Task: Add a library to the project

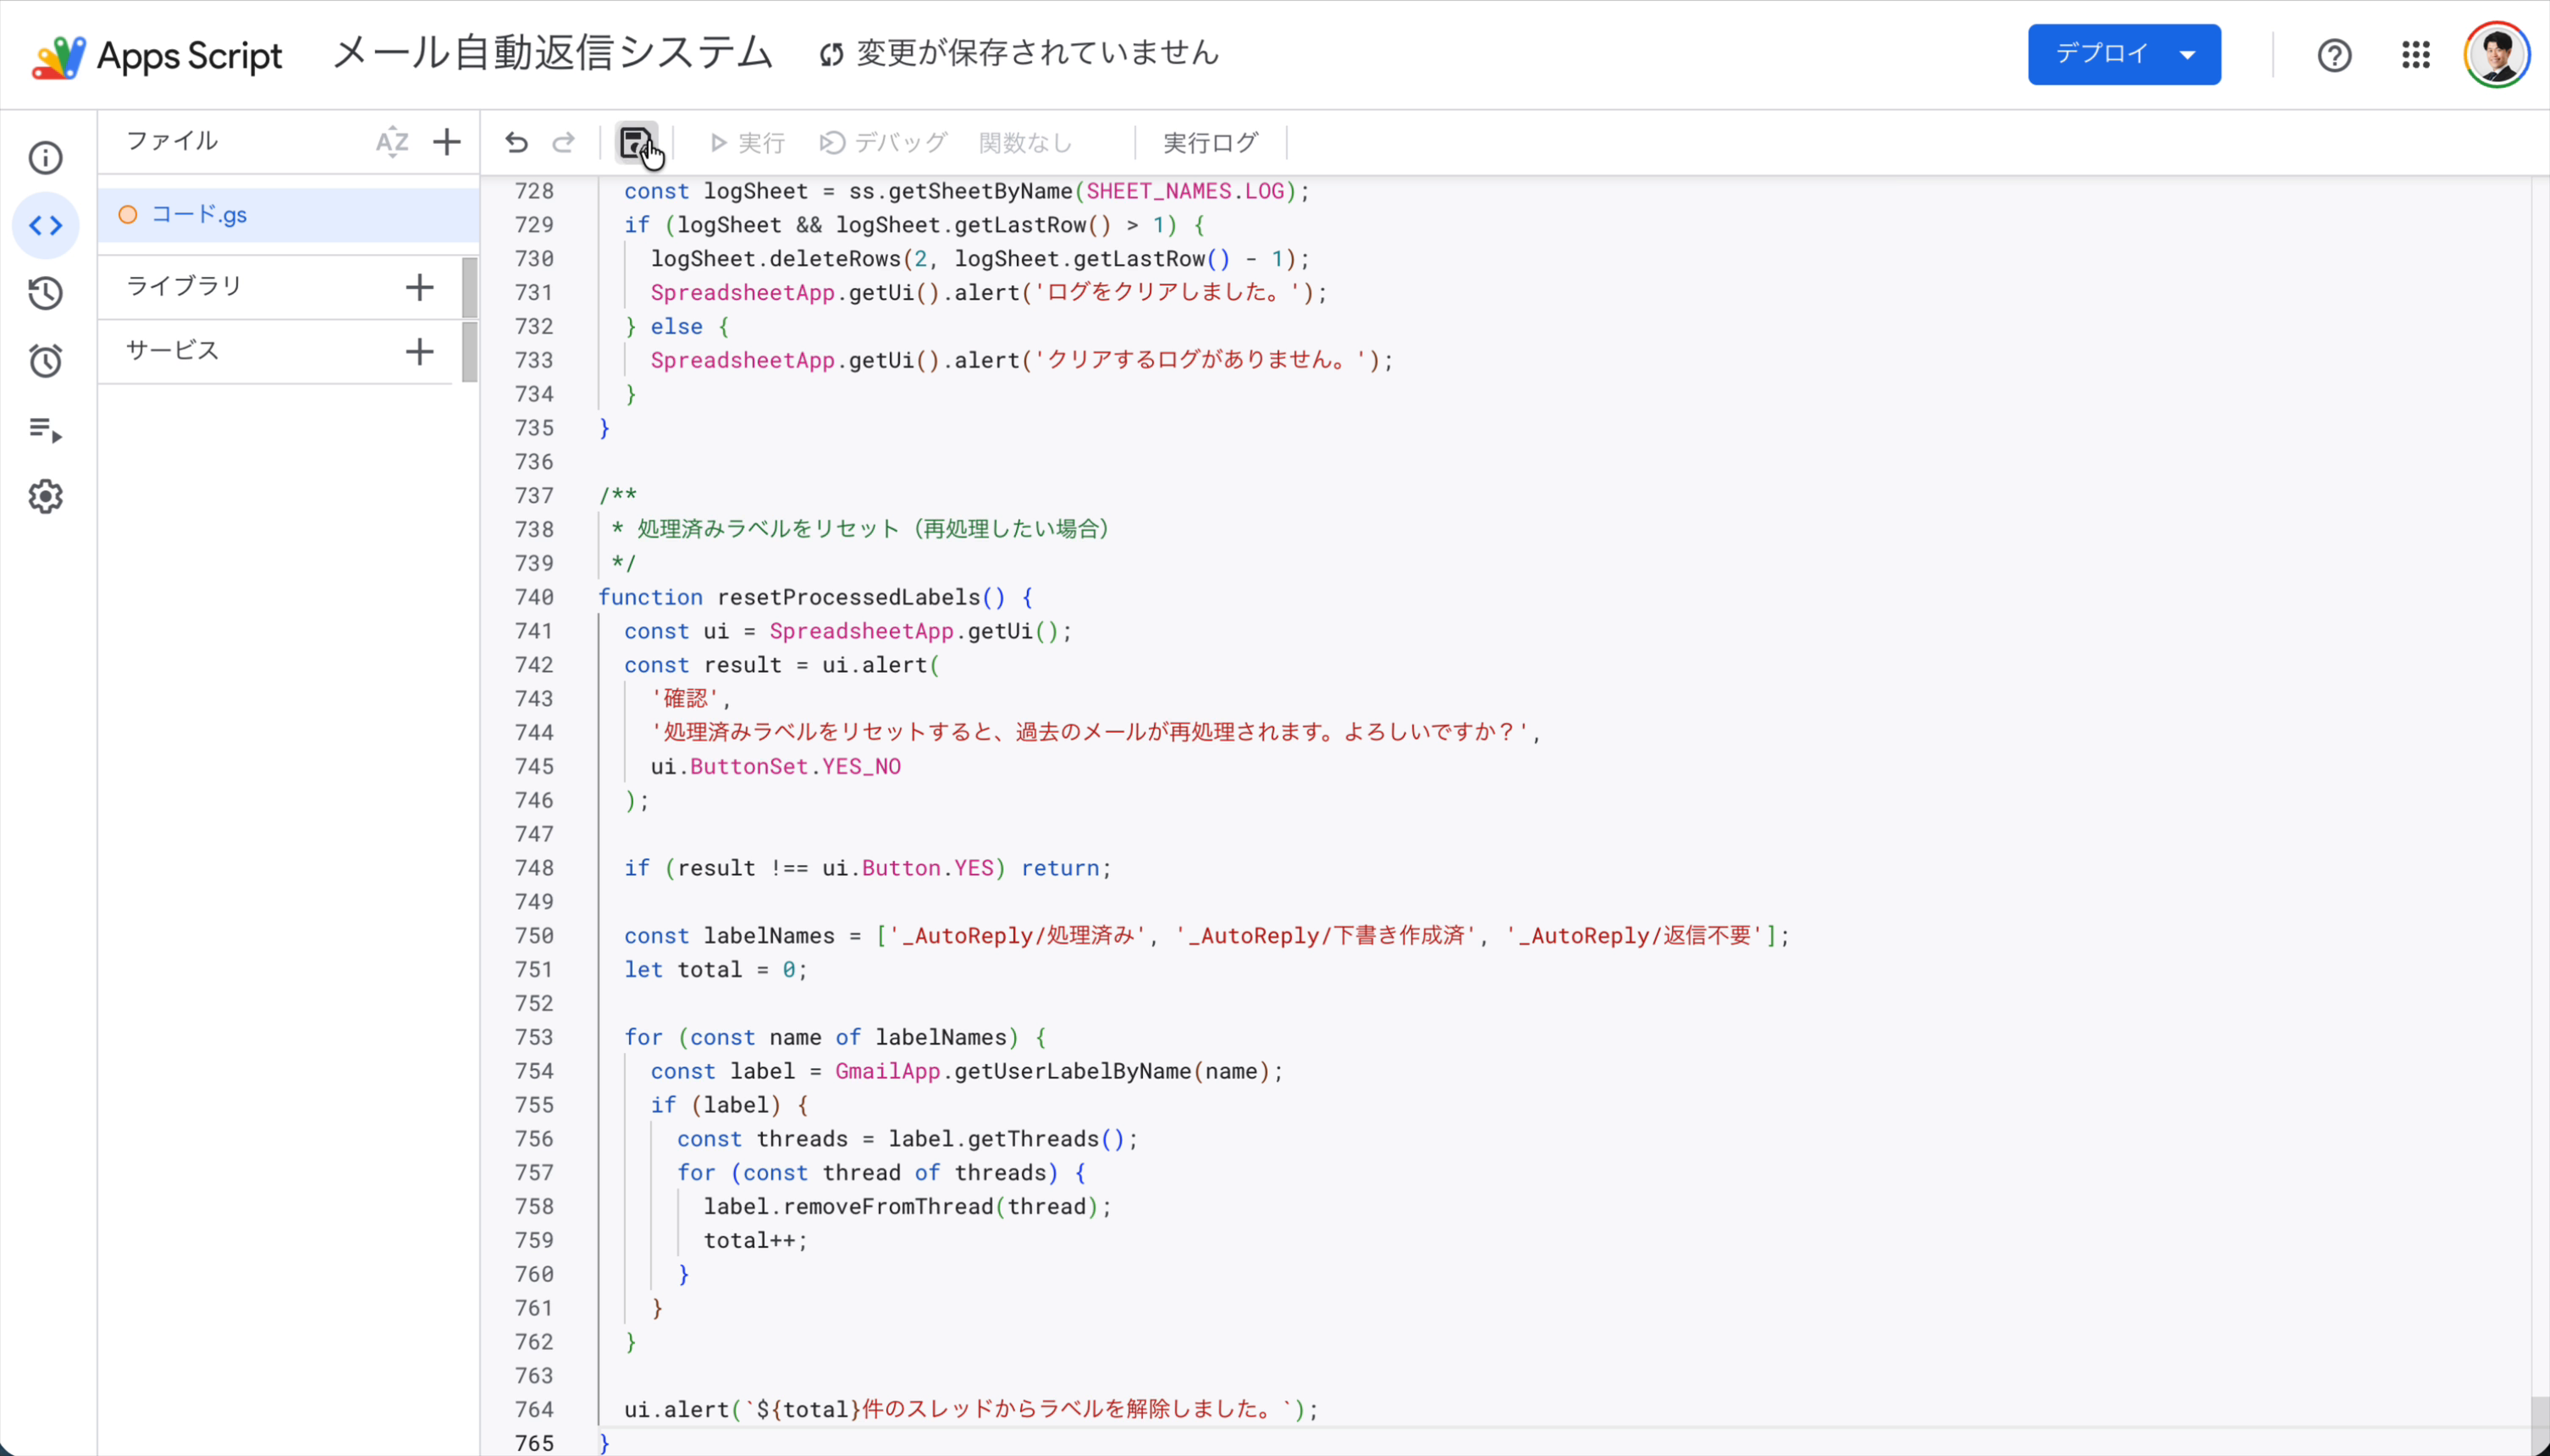Action: click(419, 287)
